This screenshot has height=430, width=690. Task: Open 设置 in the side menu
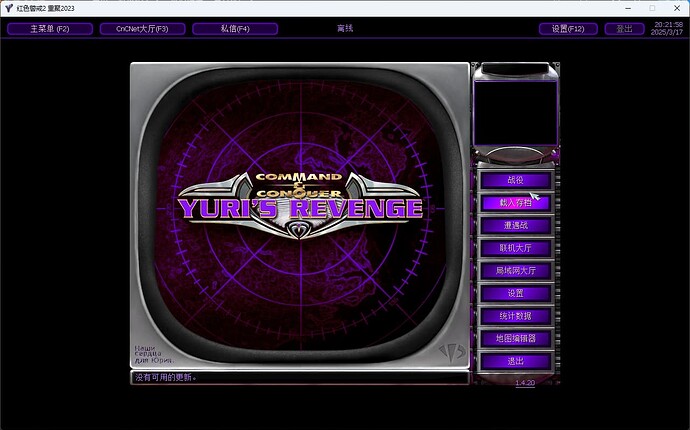tap(515, 294)
